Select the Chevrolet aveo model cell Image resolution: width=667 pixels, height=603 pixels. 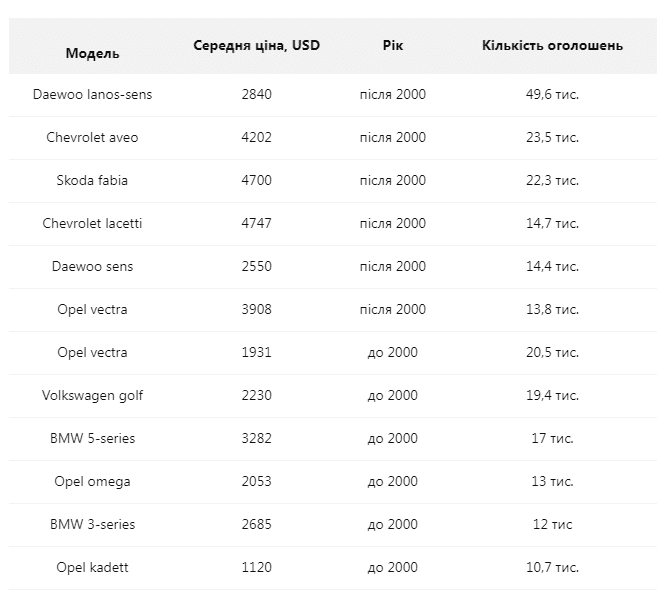pos(92,137)
